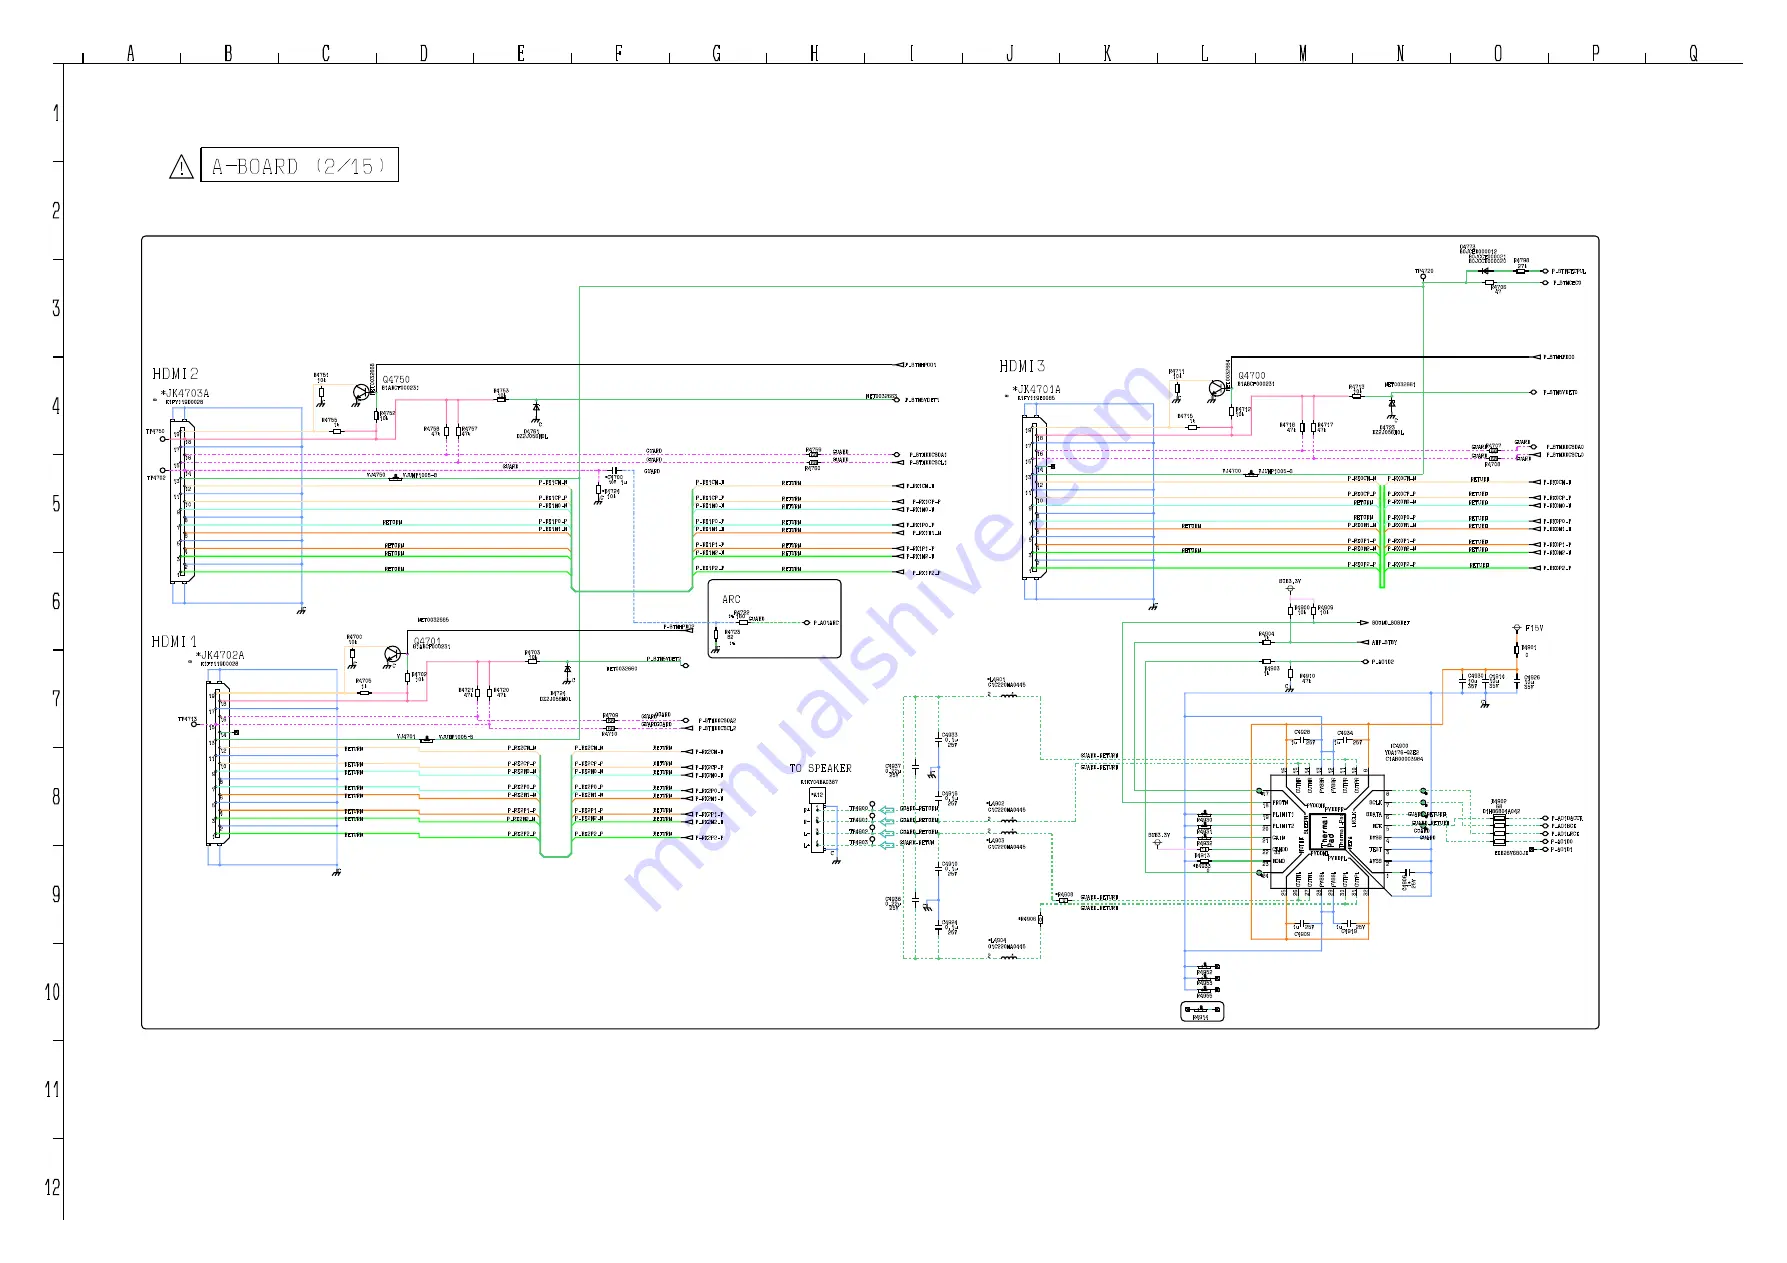
Task: Select the JK4703A HDMI2 connector symbol
Action: [182, 502]
